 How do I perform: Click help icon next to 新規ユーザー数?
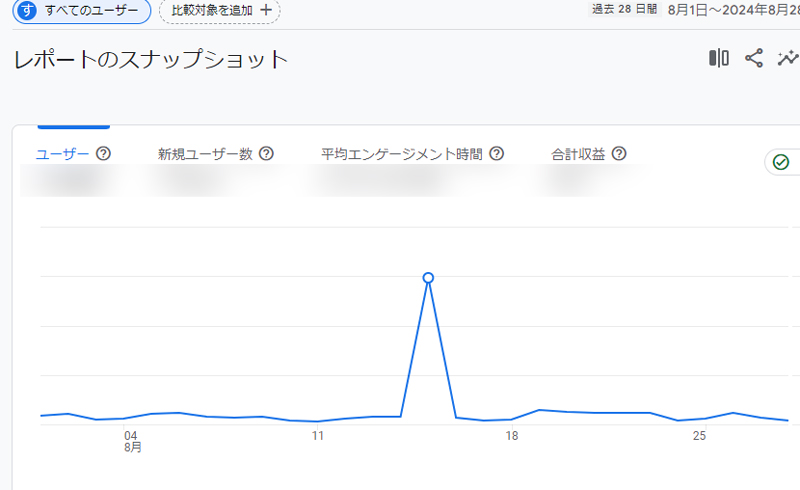click(266, 154)
